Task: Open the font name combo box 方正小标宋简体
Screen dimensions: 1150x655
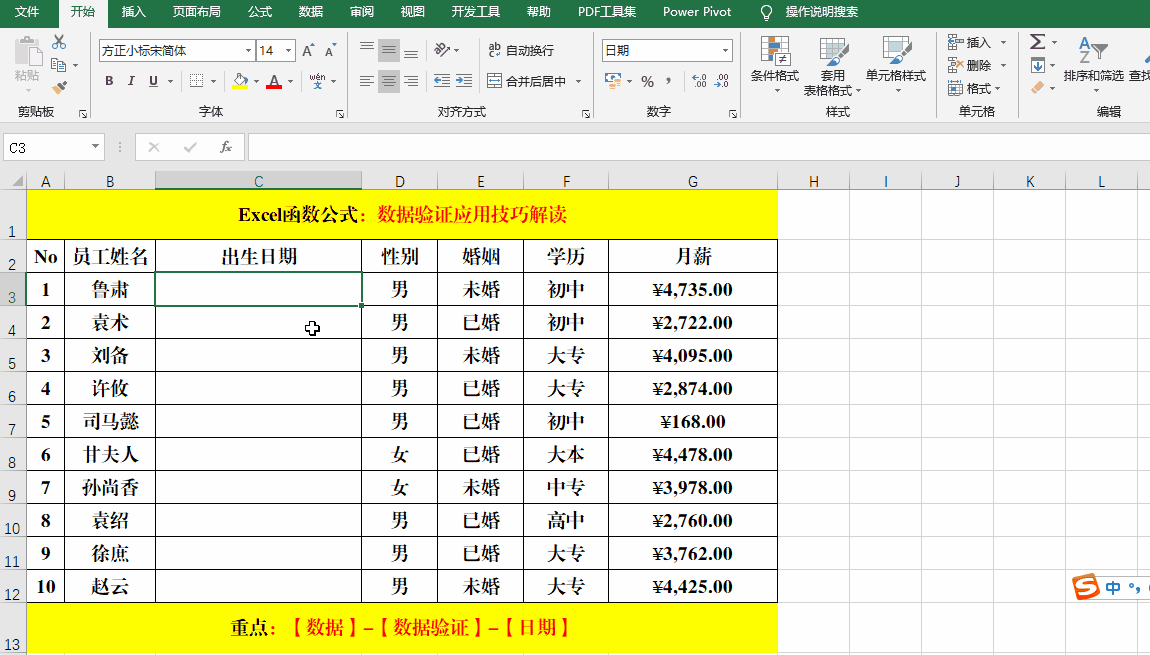Action: click(x=177, y=51)
